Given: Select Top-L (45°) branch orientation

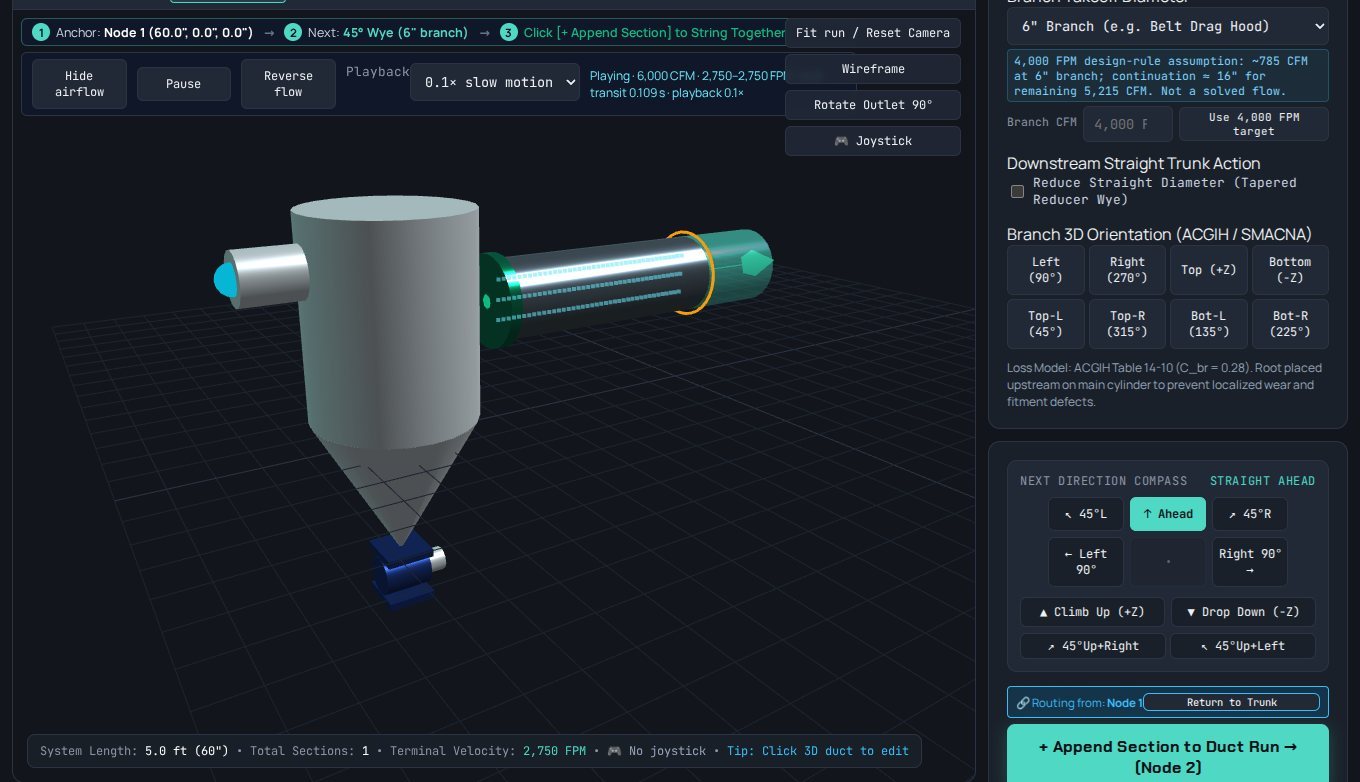Looking at the screenshot, I should click(x=1046, y=324).
